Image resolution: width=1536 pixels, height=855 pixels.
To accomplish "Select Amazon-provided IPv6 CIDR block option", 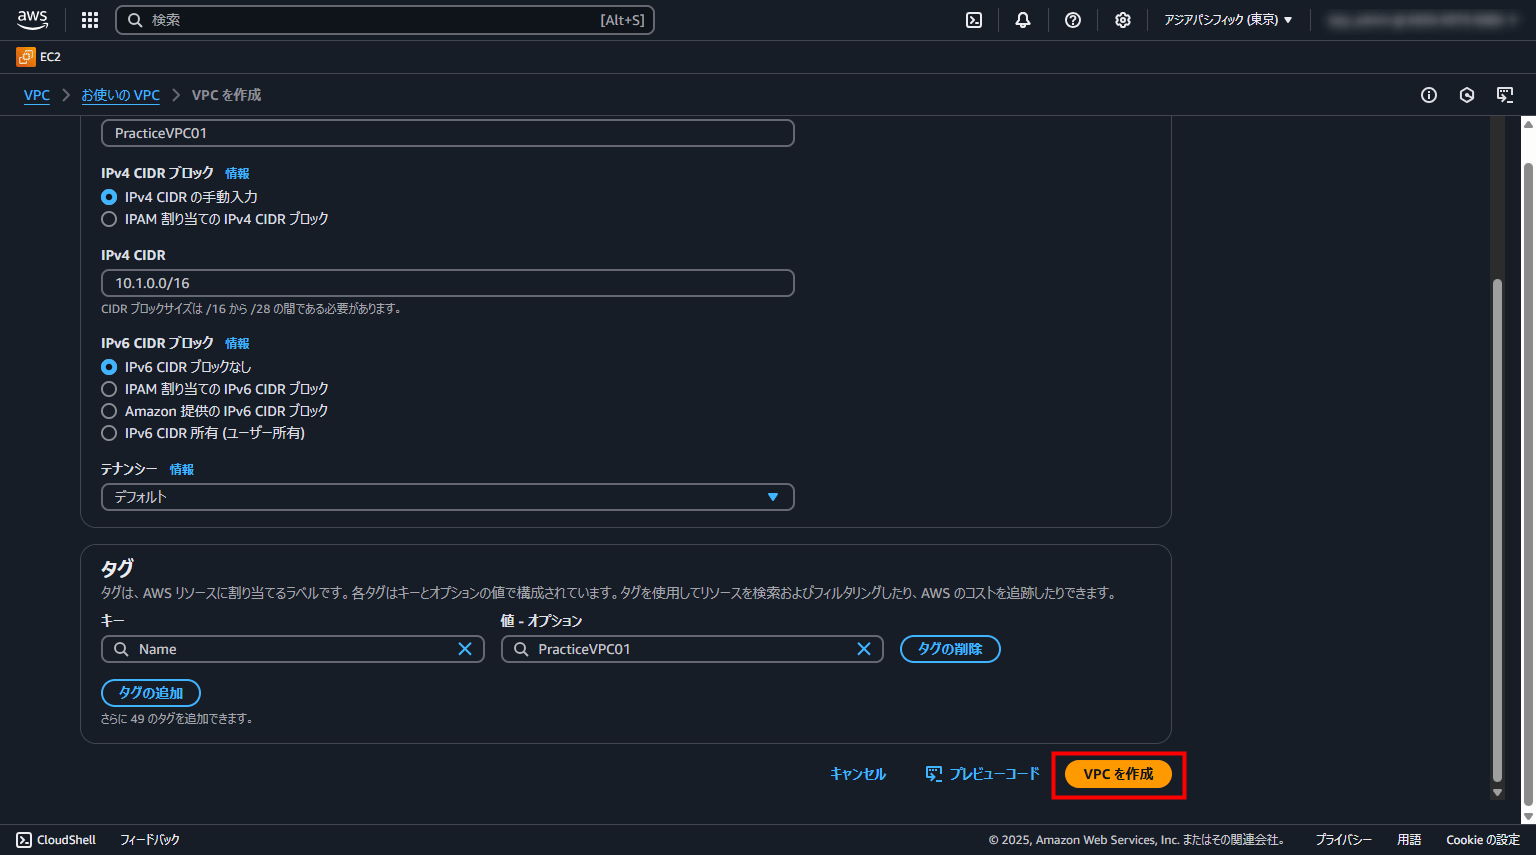I will point(109,411).
